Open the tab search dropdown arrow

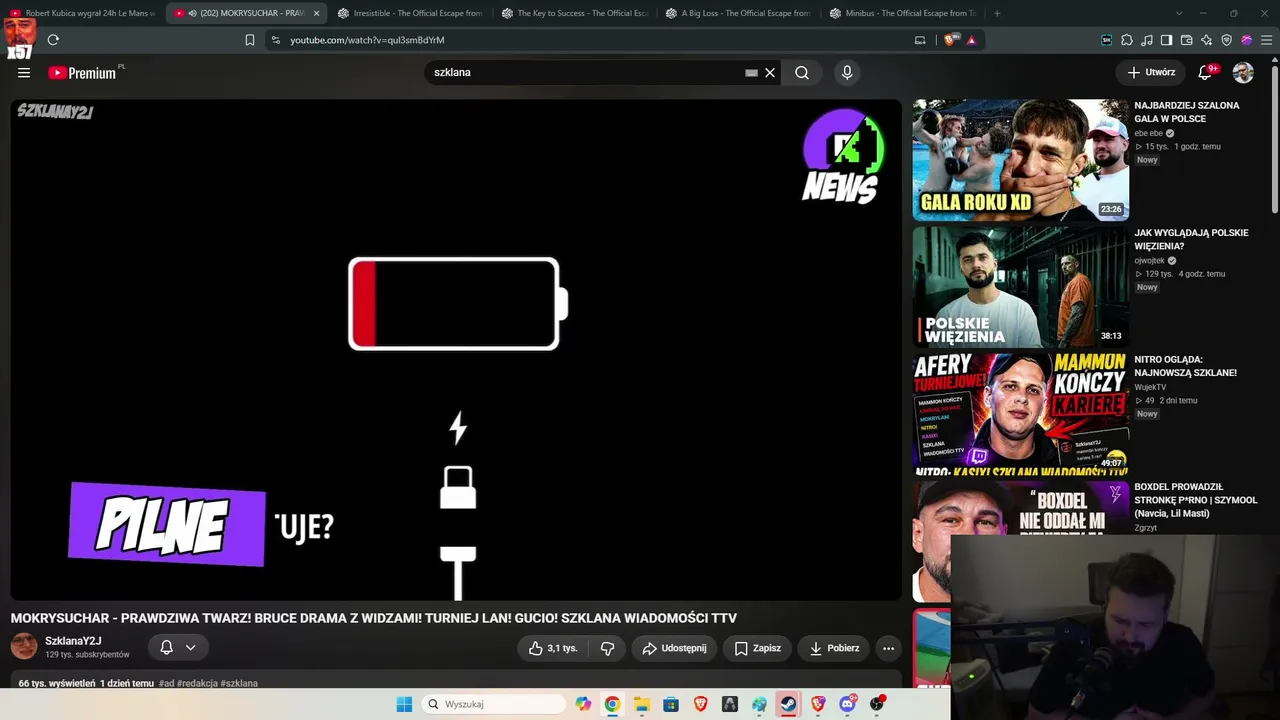pos(1179,13)
